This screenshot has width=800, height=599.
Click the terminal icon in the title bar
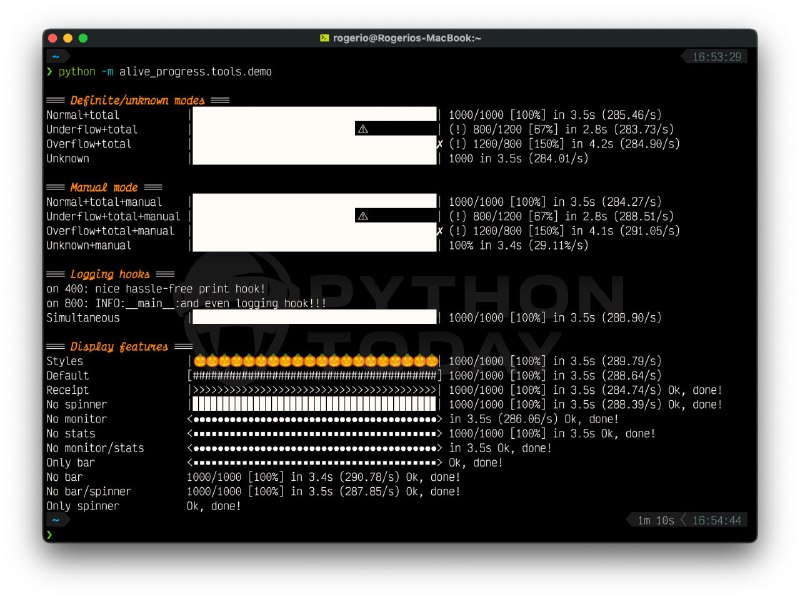(324, 38)
